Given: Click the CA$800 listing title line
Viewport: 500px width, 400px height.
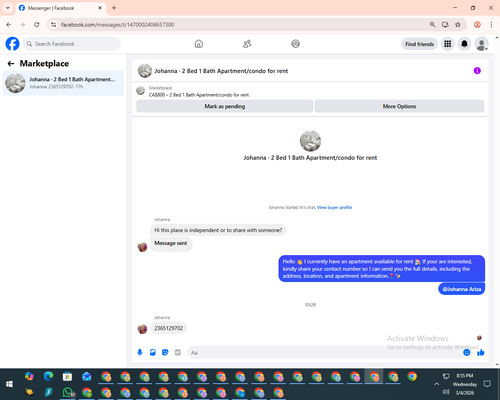Looking at the screenshot, I should pyautogui.click(x=199, y=95).
